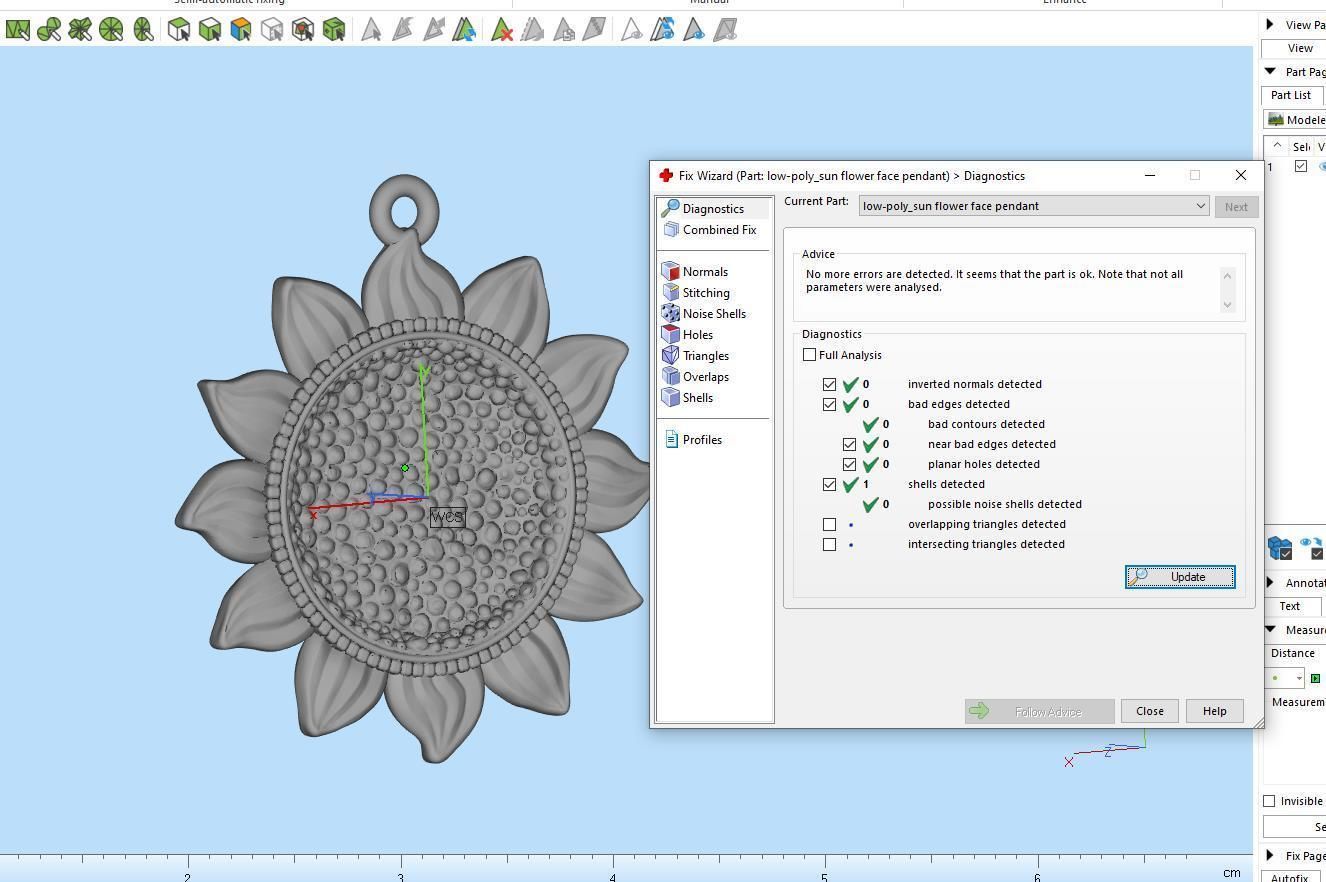The height and width of the screenshot is (882, 1326).
Task: Collapse the Measurement section
Action: click(1270, 629)
